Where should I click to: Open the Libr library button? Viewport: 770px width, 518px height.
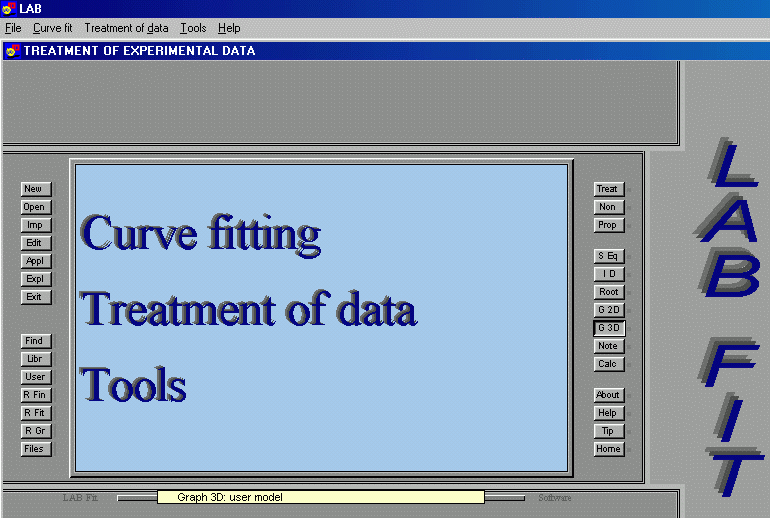pyautogui.click(x=36, y=359)
